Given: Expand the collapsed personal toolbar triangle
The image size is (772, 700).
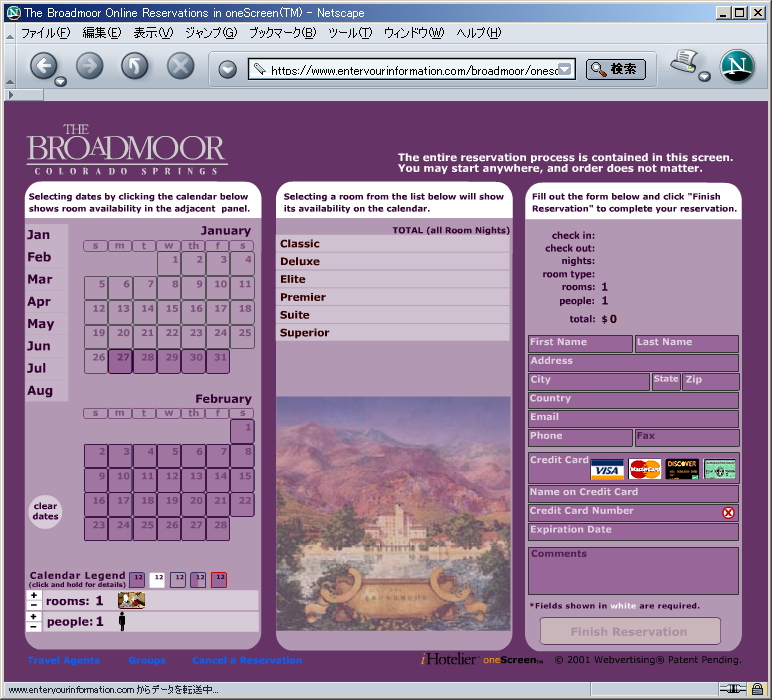Looking at the screenshot, I should [11, 95].
